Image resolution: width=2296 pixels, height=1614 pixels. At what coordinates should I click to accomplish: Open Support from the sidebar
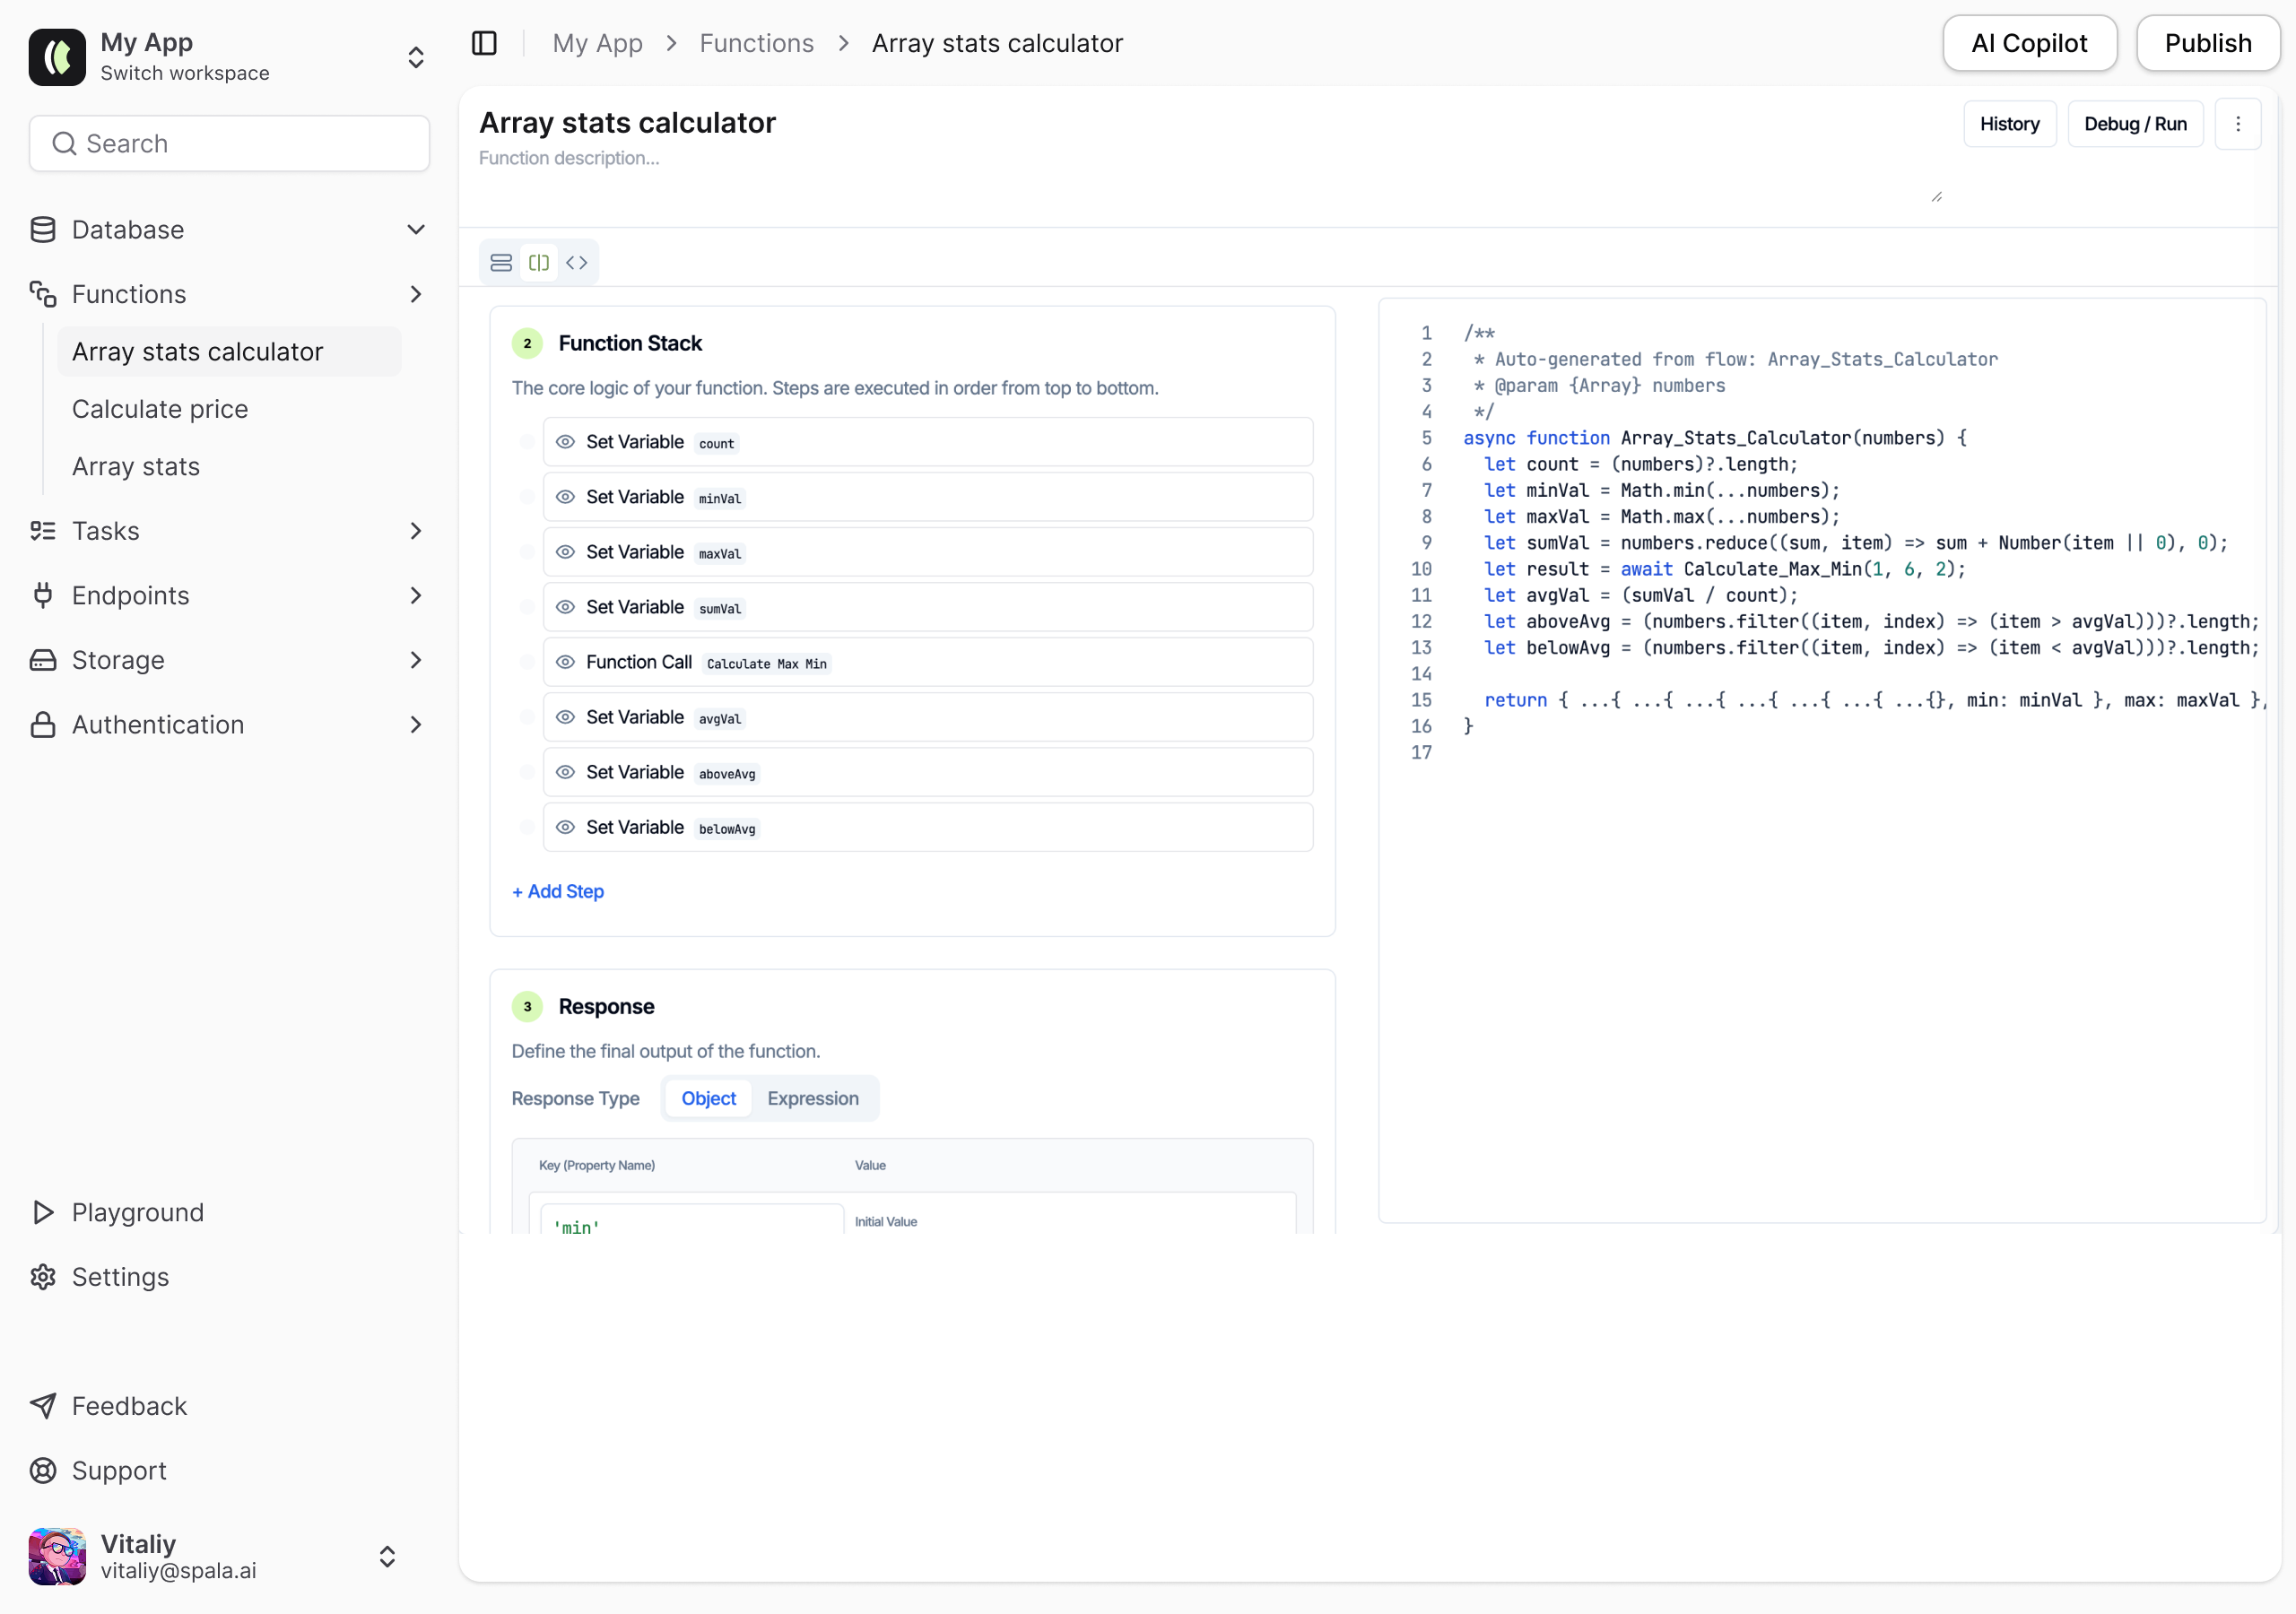pyautogui.click(x=119, y=1470)
